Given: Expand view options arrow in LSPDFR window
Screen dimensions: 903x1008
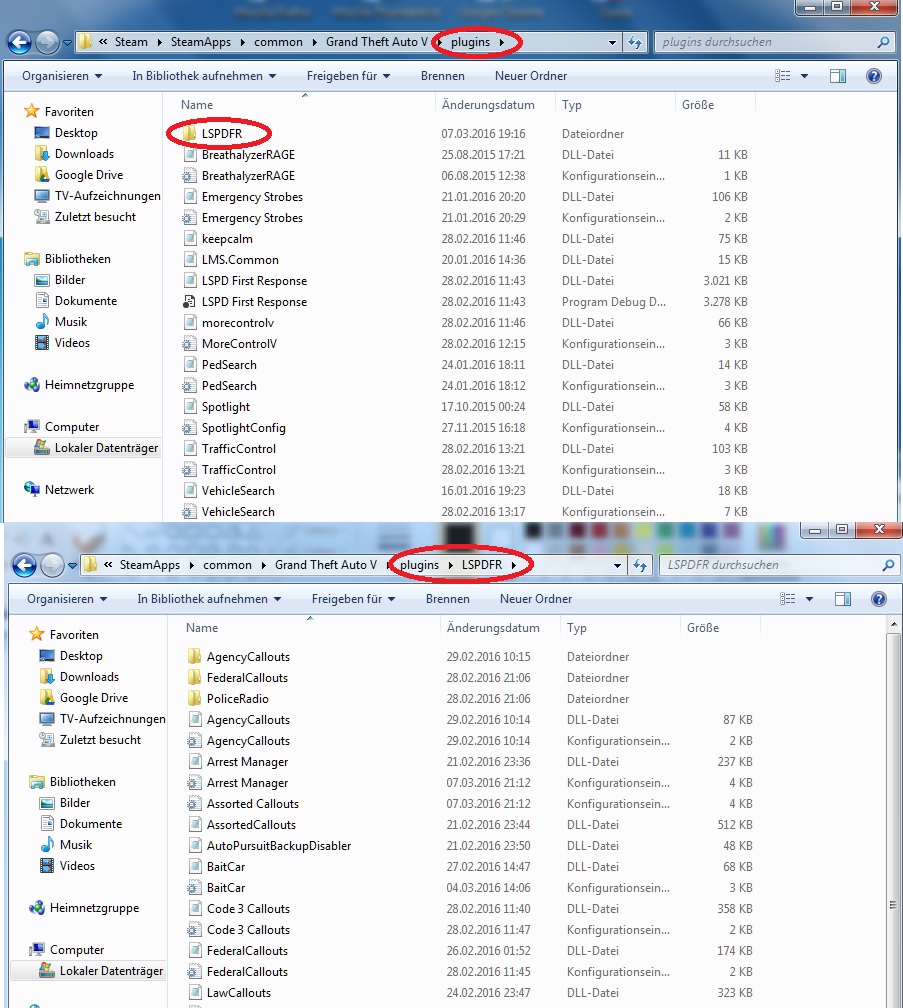Looking at the screenshot, I should [809, 599].
